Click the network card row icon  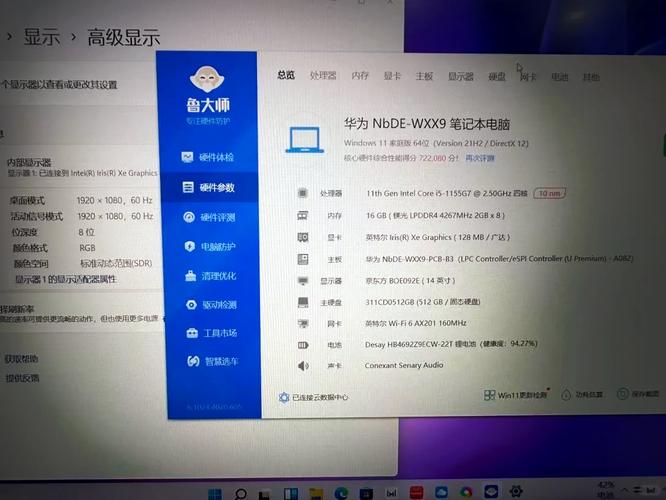(303, 324)
